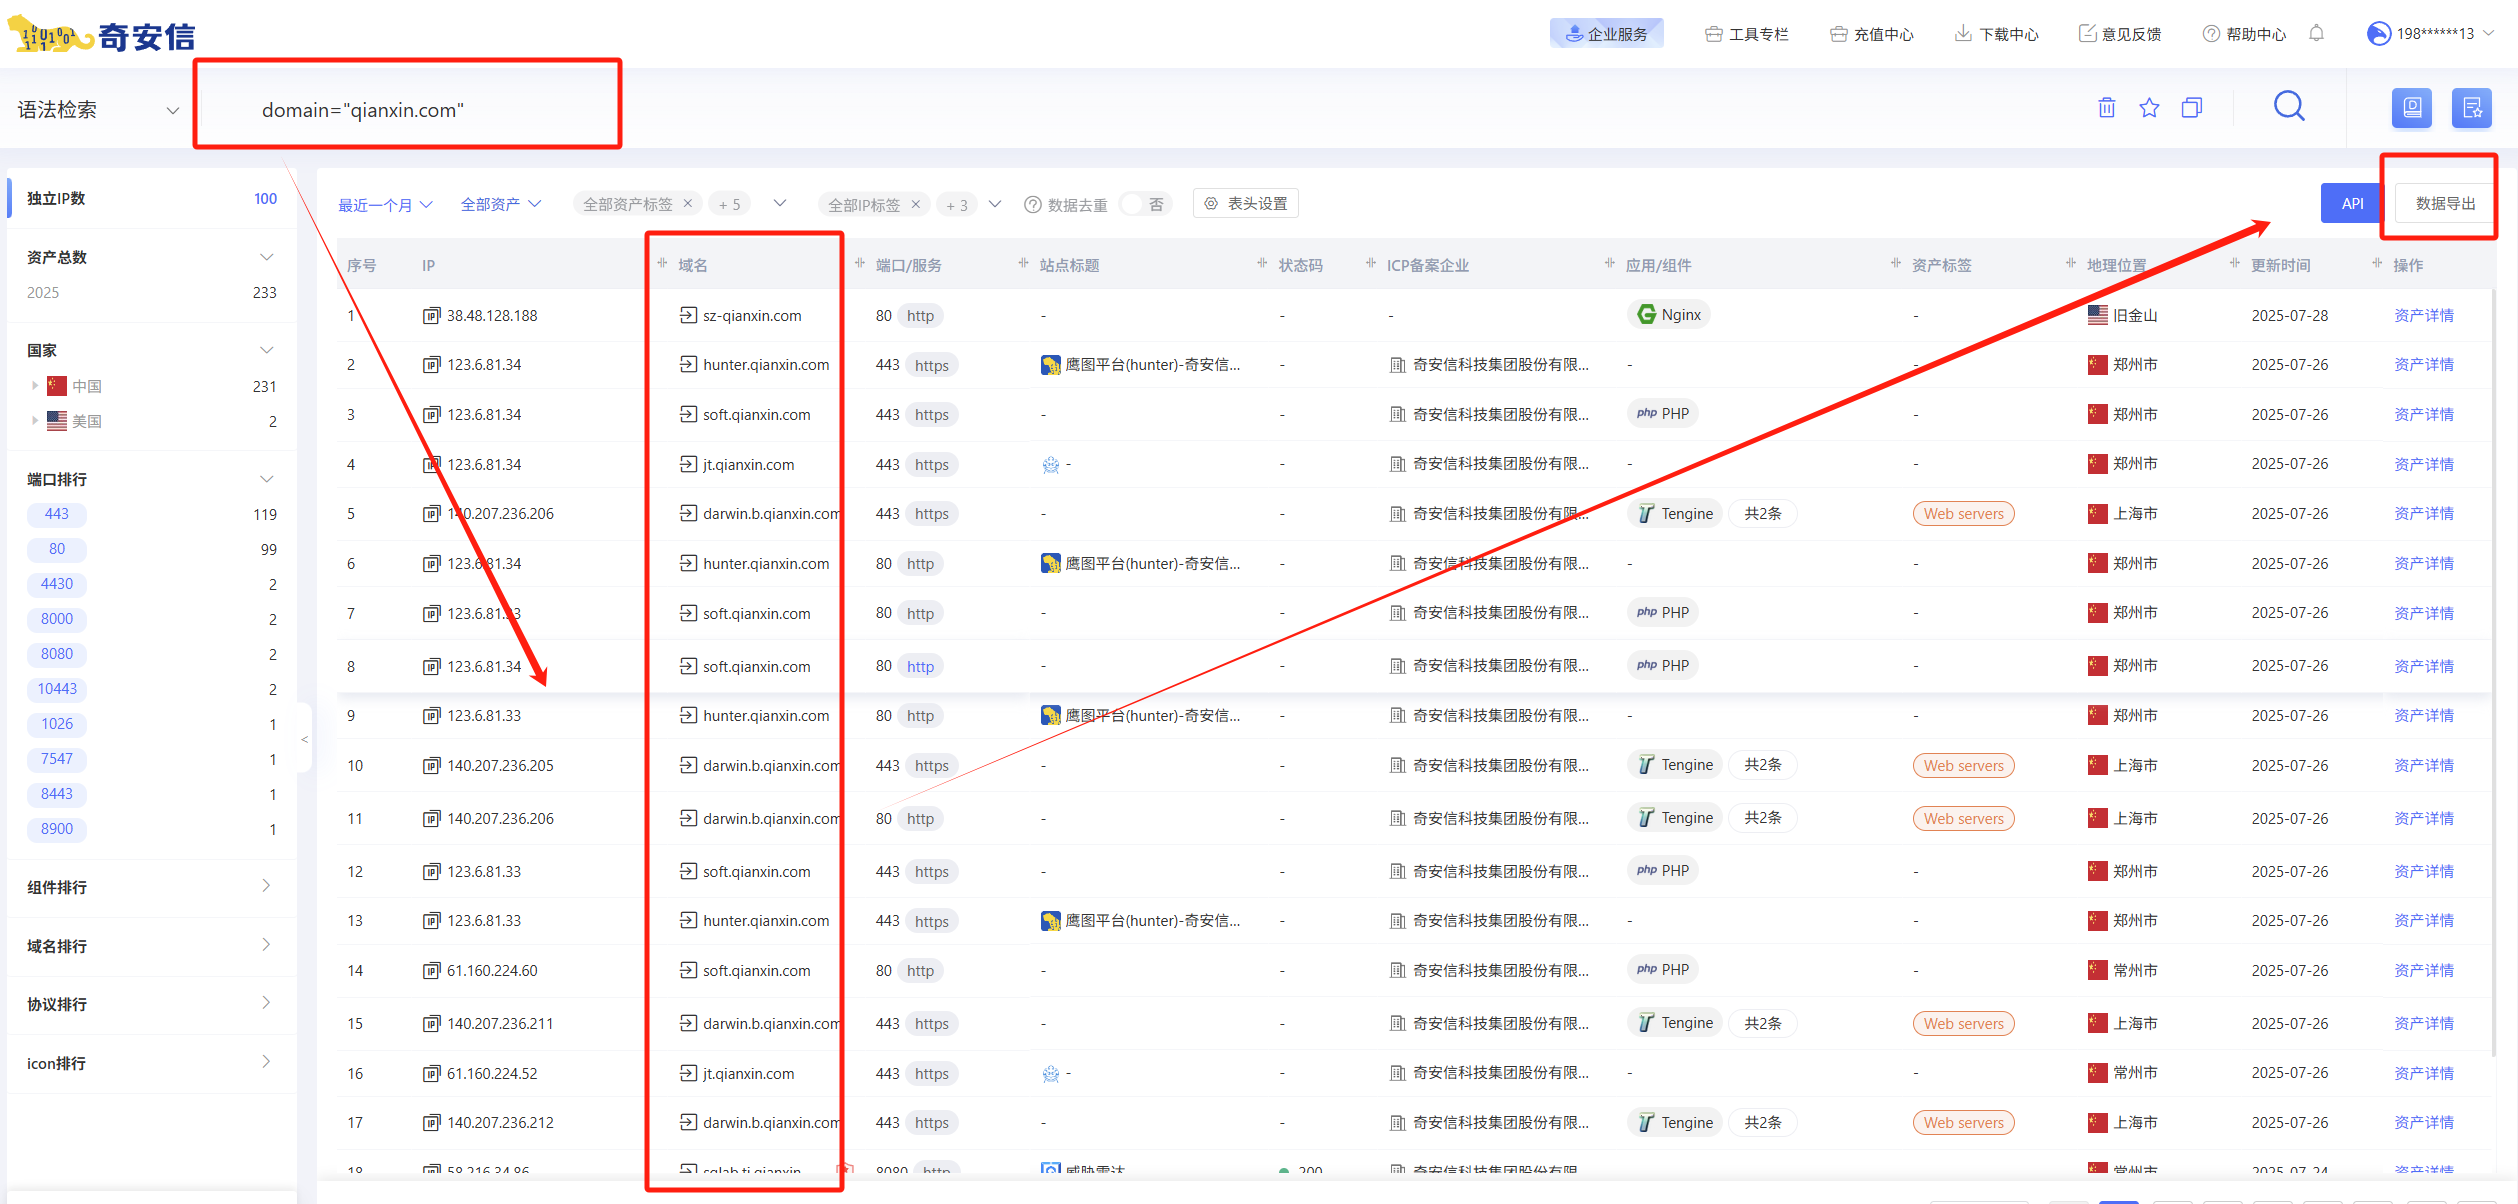The height and width of the screenshot is (1204, 2518).
Task: Filter by port 8080 tag in sidebar
Action: point(57,654)
